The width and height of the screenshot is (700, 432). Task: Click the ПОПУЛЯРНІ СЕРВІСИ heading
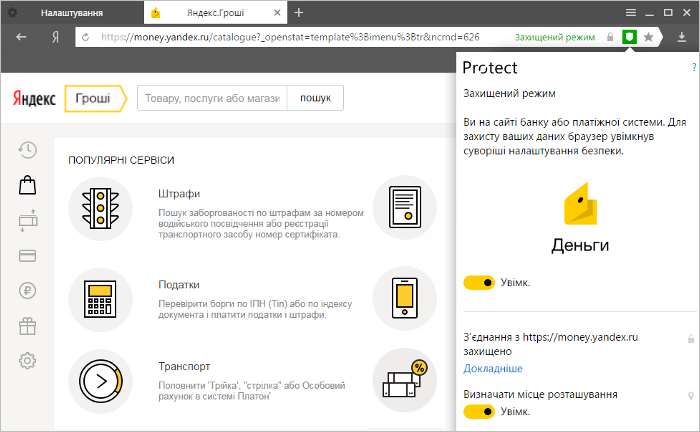[121, 160]
